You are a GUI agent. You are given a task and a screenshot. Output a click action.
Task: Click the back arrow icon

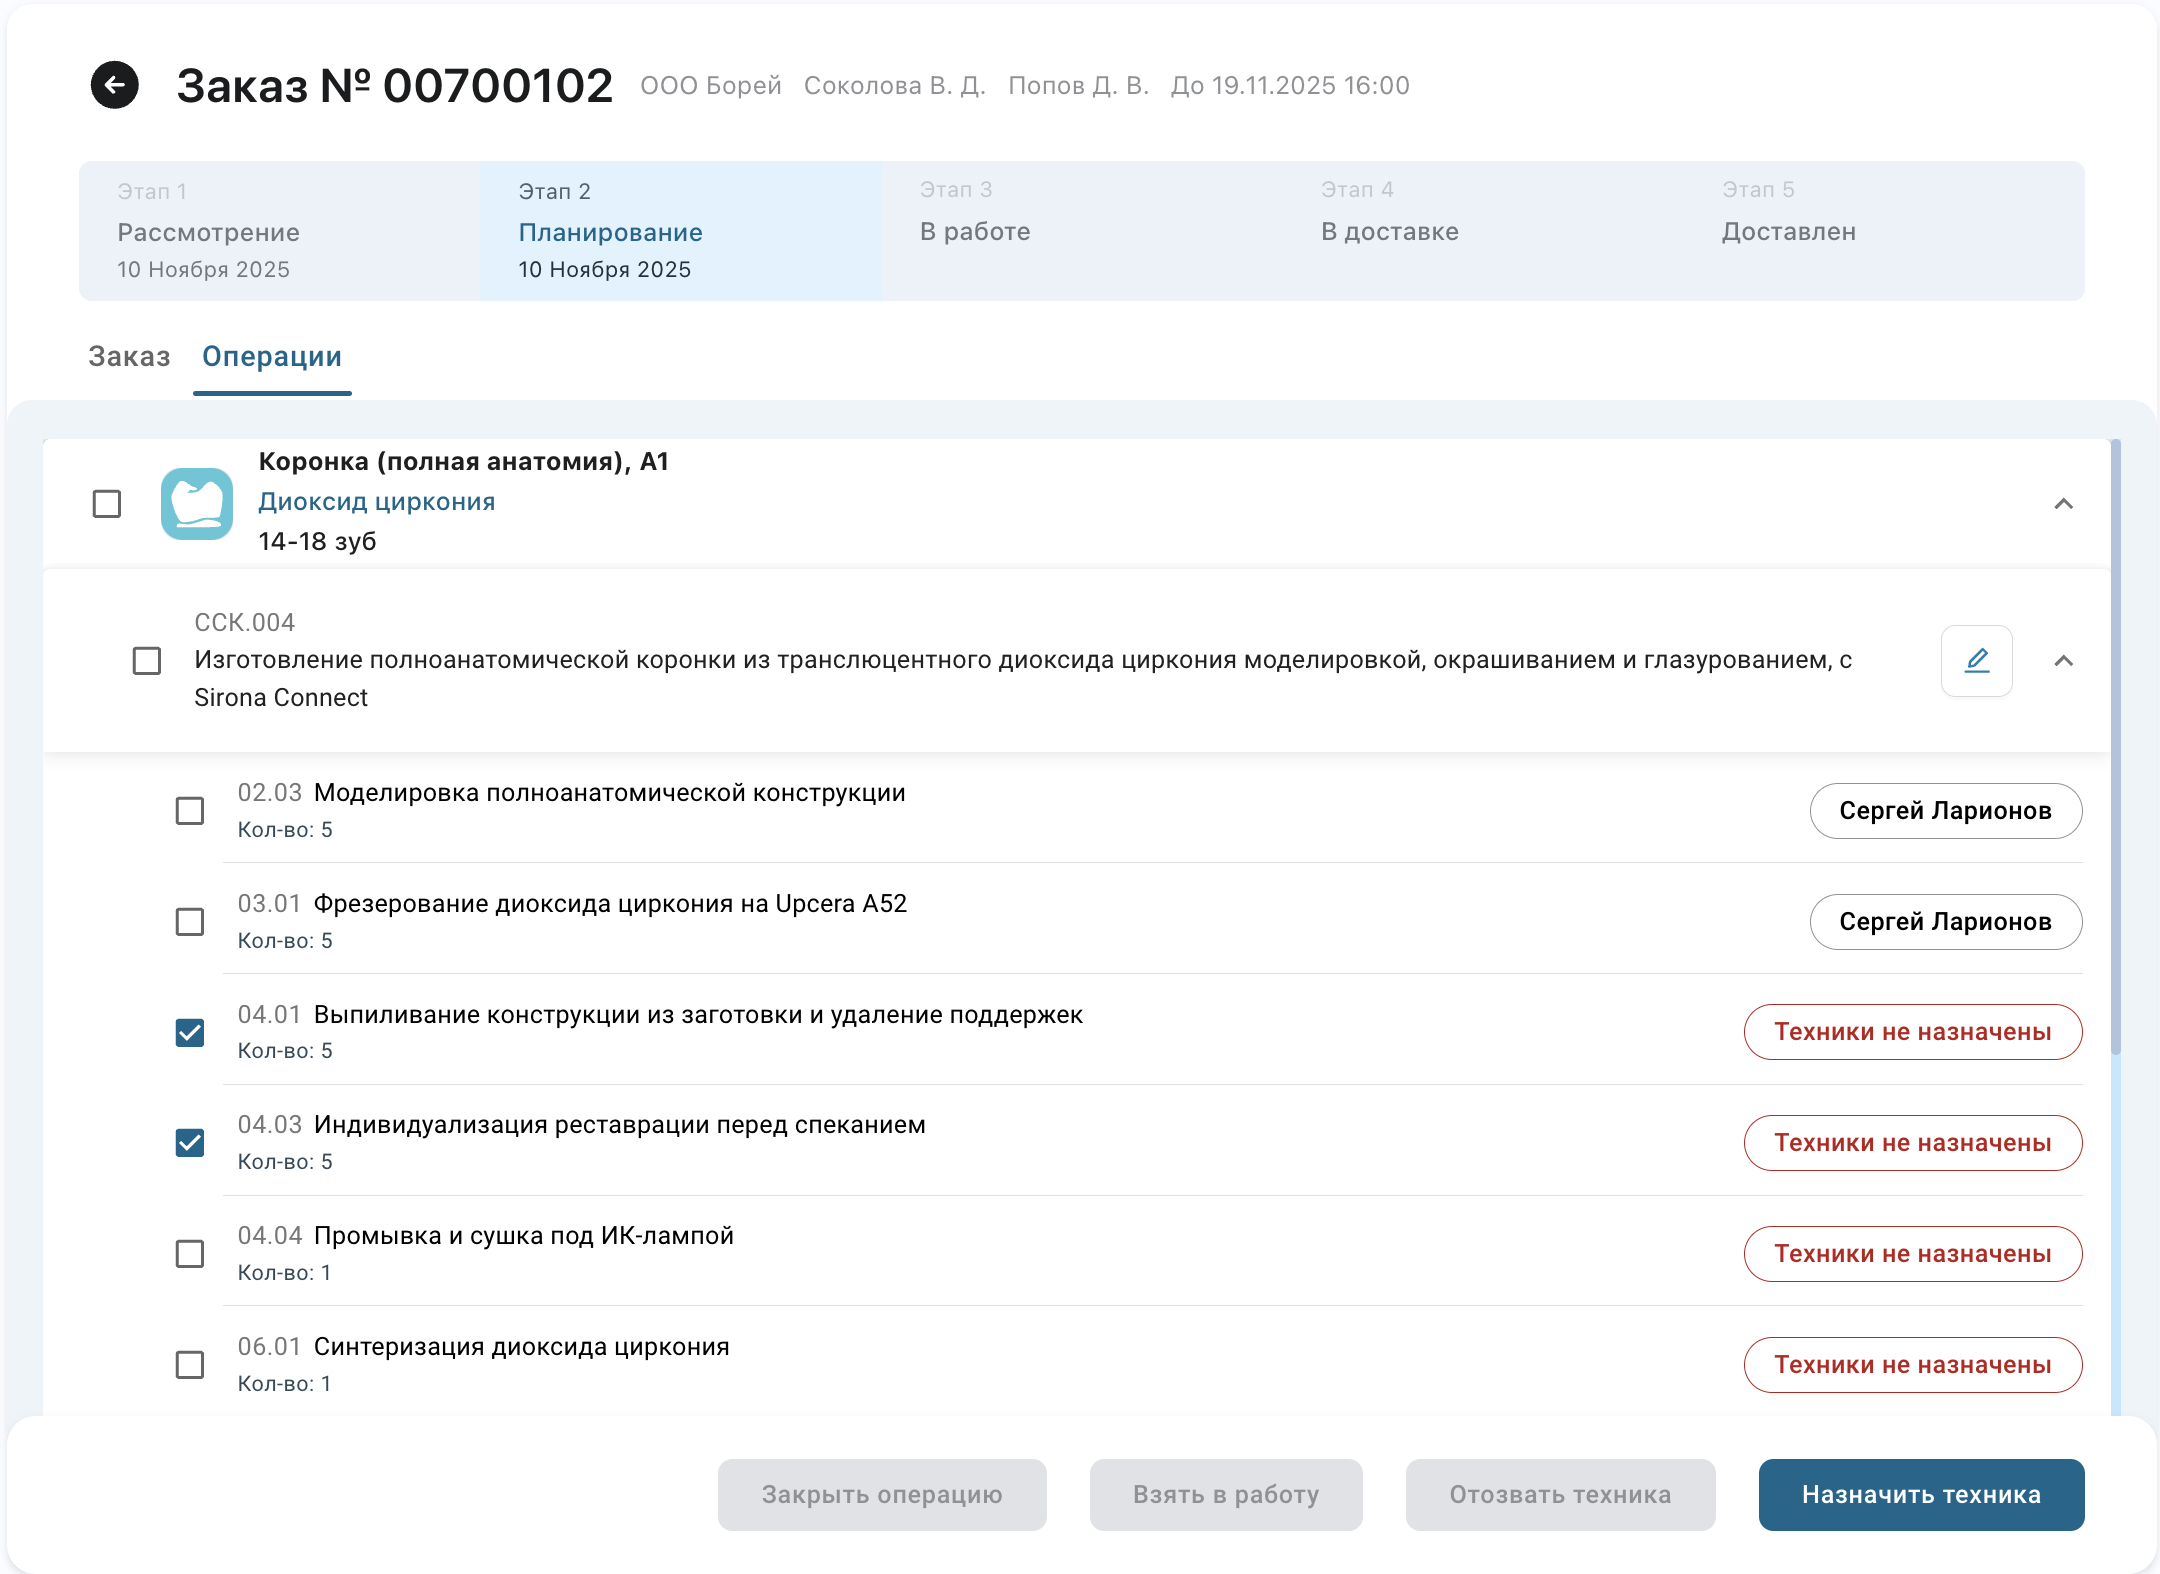point(115,85)
